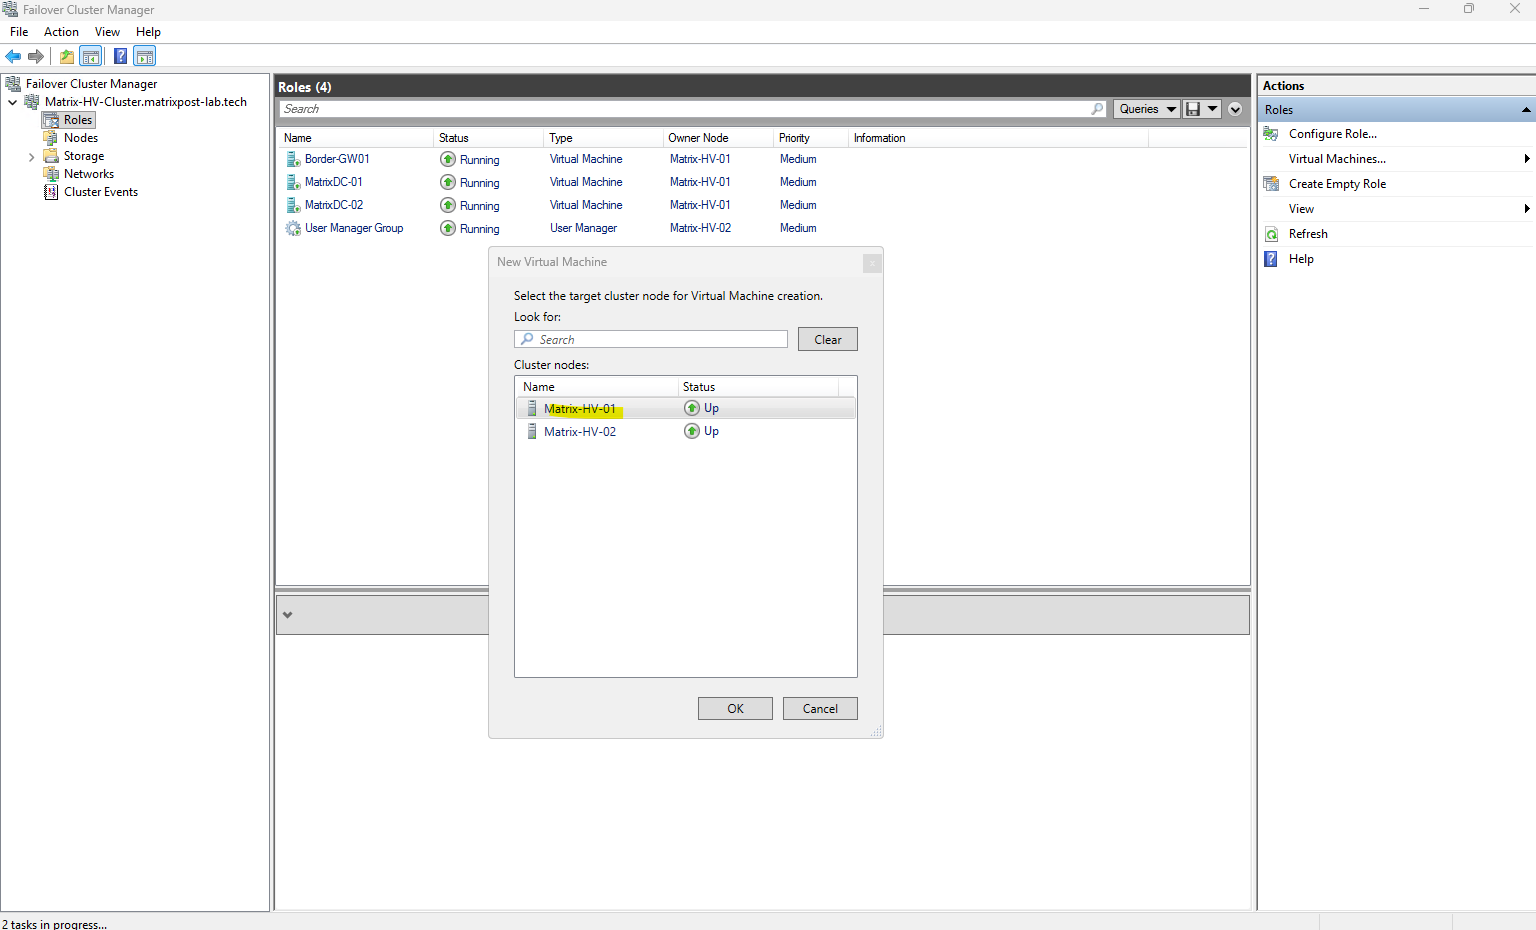Select Failover Cluster Manager root tree node
Image resolution: width=1536 pixels, height=930 pixels.
(x=91, y=84)
